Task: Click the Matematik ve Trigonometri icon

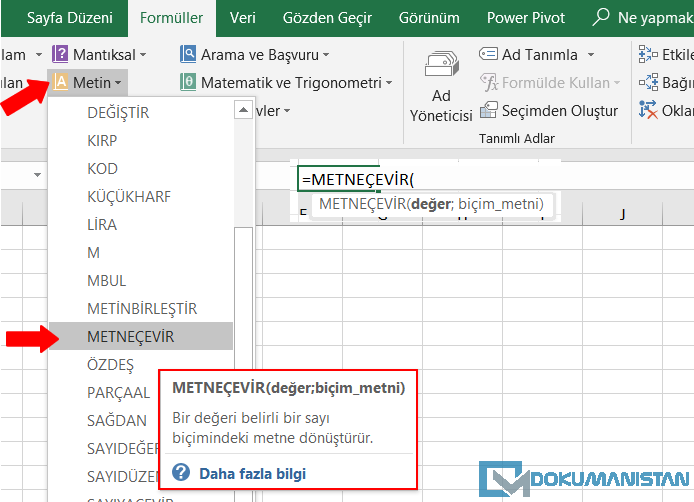Action: [x=188, y=82]
